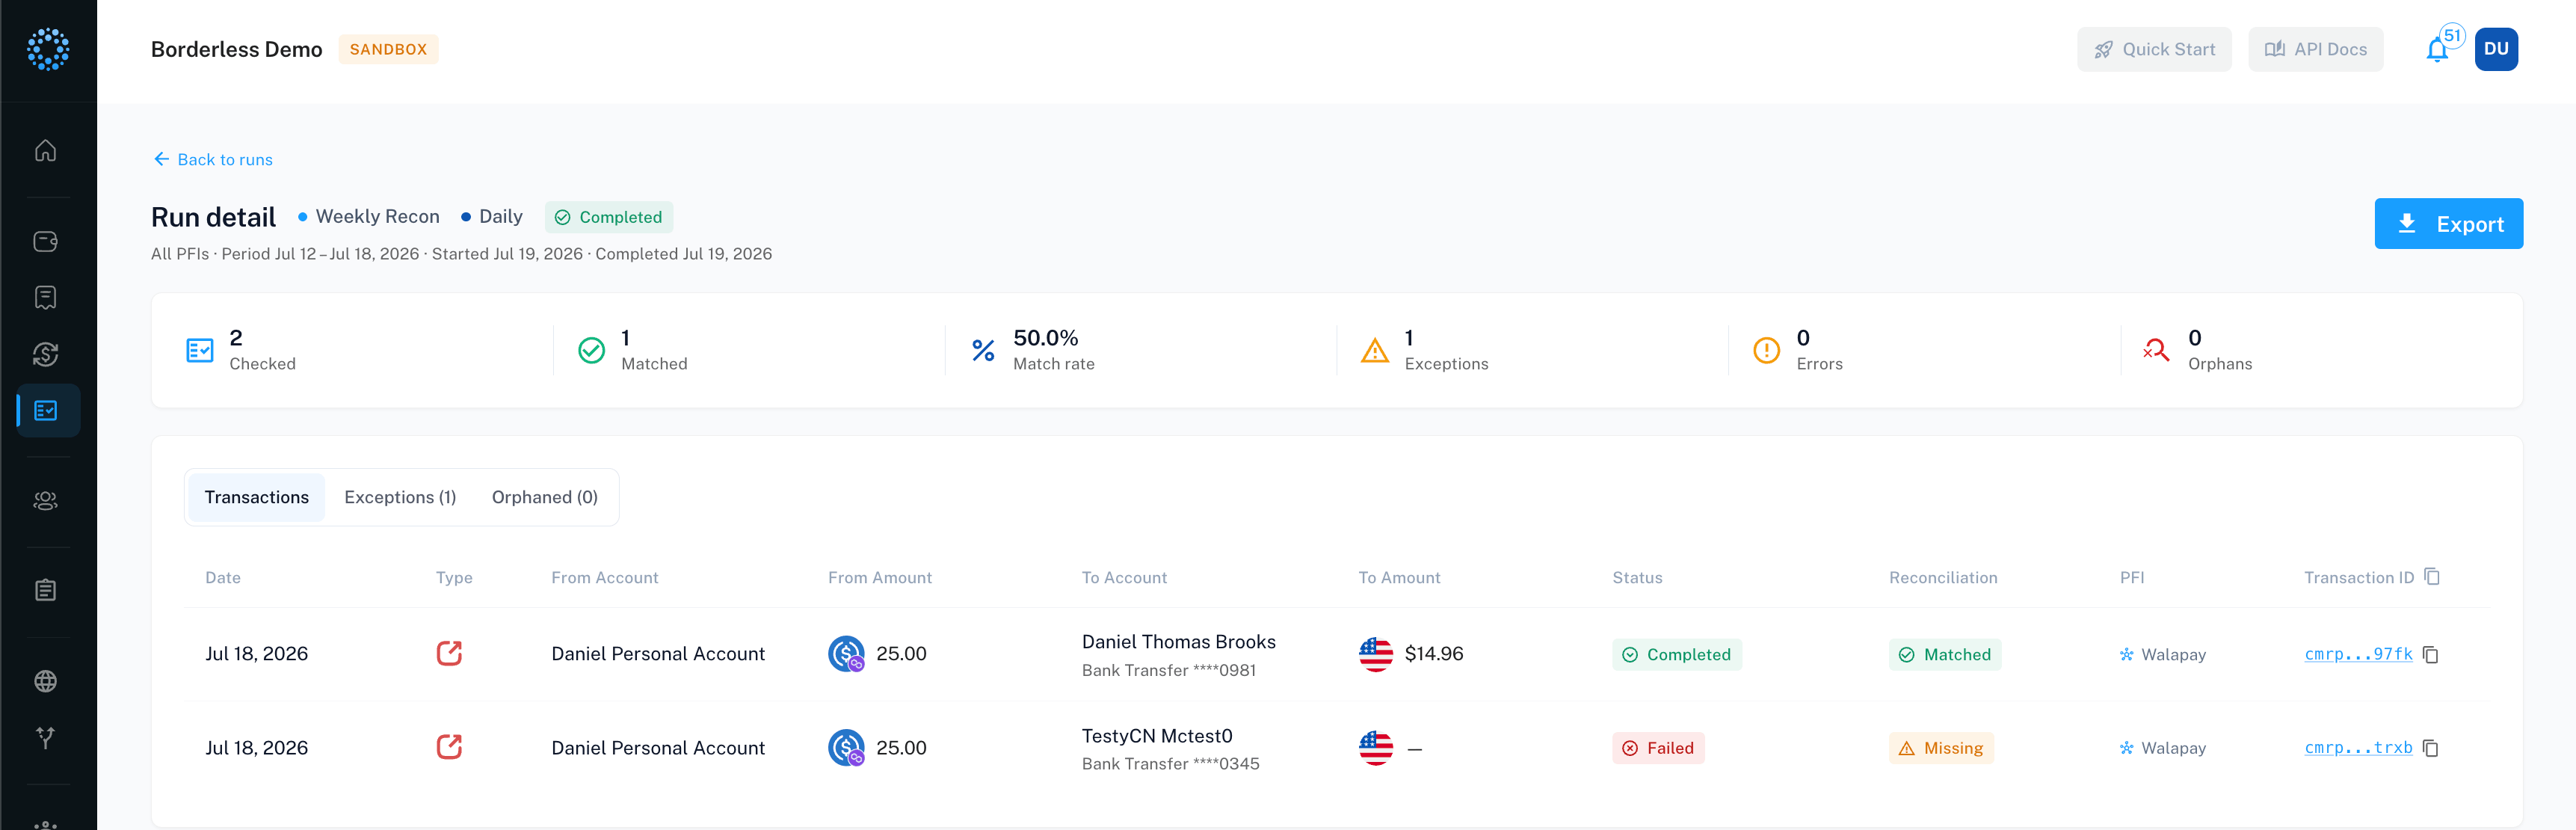This screenshot has width=2576, height=830.
Task: Click the Orphans search icon
Action: [2157, 350]
